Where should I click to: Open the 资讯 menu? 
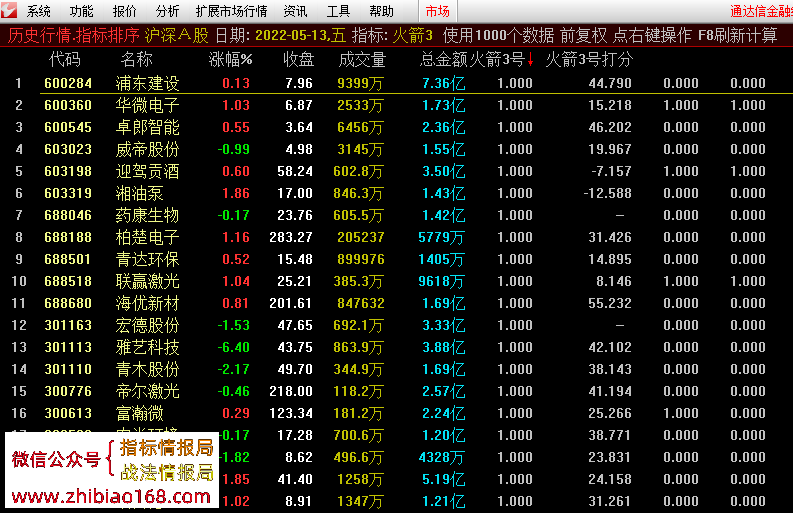tap(295, 11)
